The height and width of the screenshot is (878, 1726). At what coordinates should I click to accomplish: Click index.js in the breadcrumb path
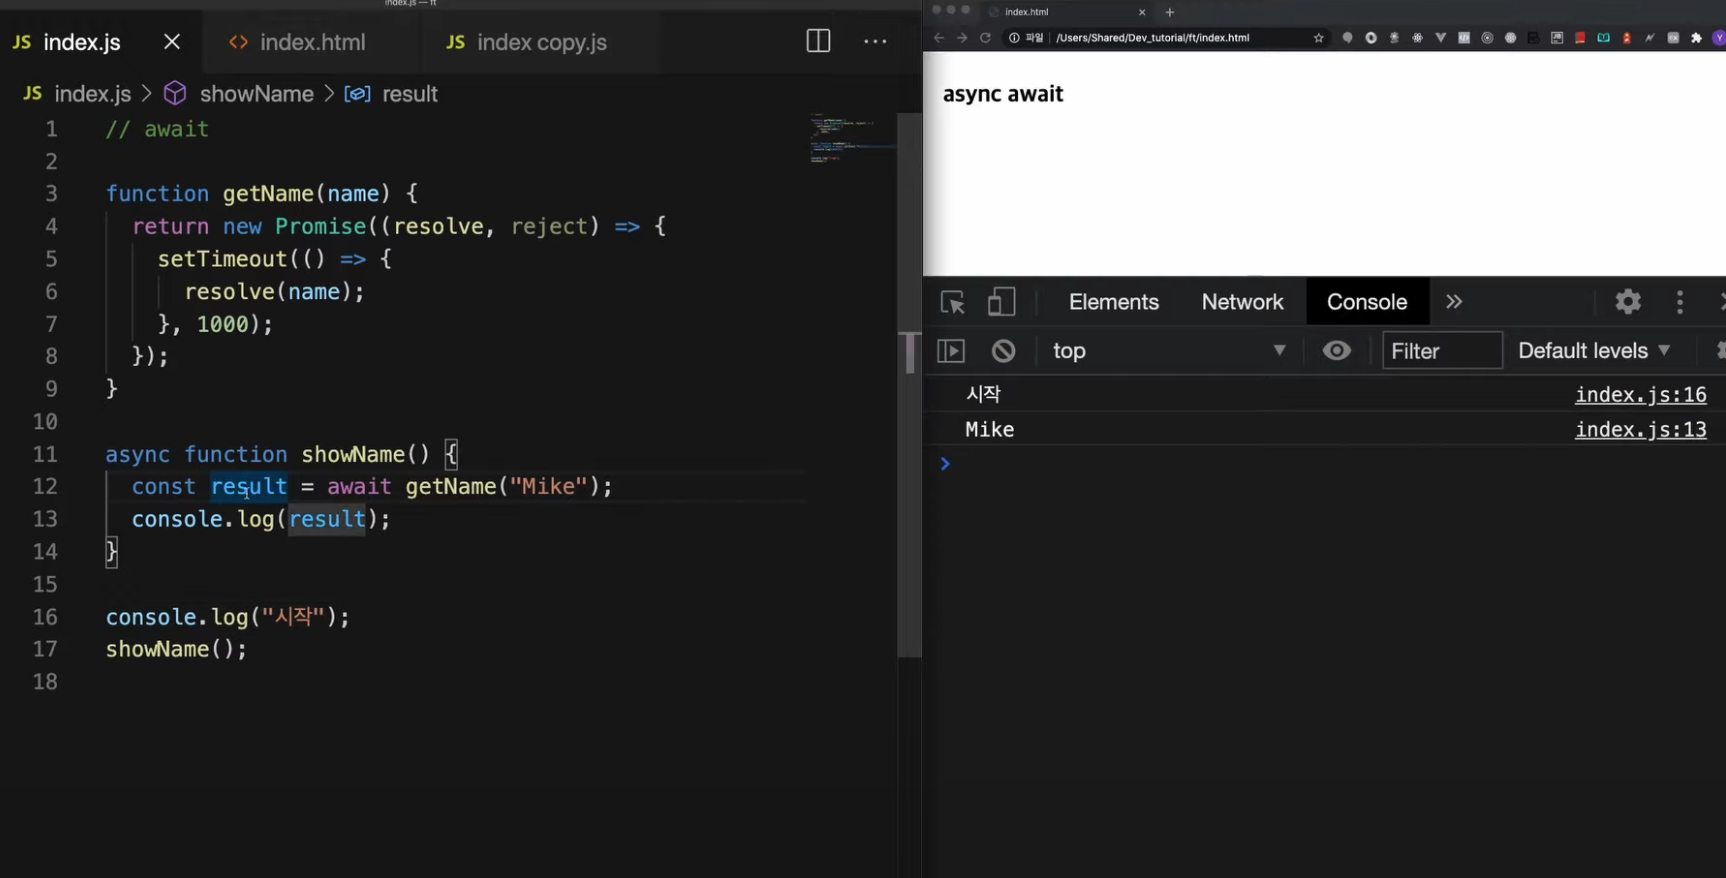[92, 94]
